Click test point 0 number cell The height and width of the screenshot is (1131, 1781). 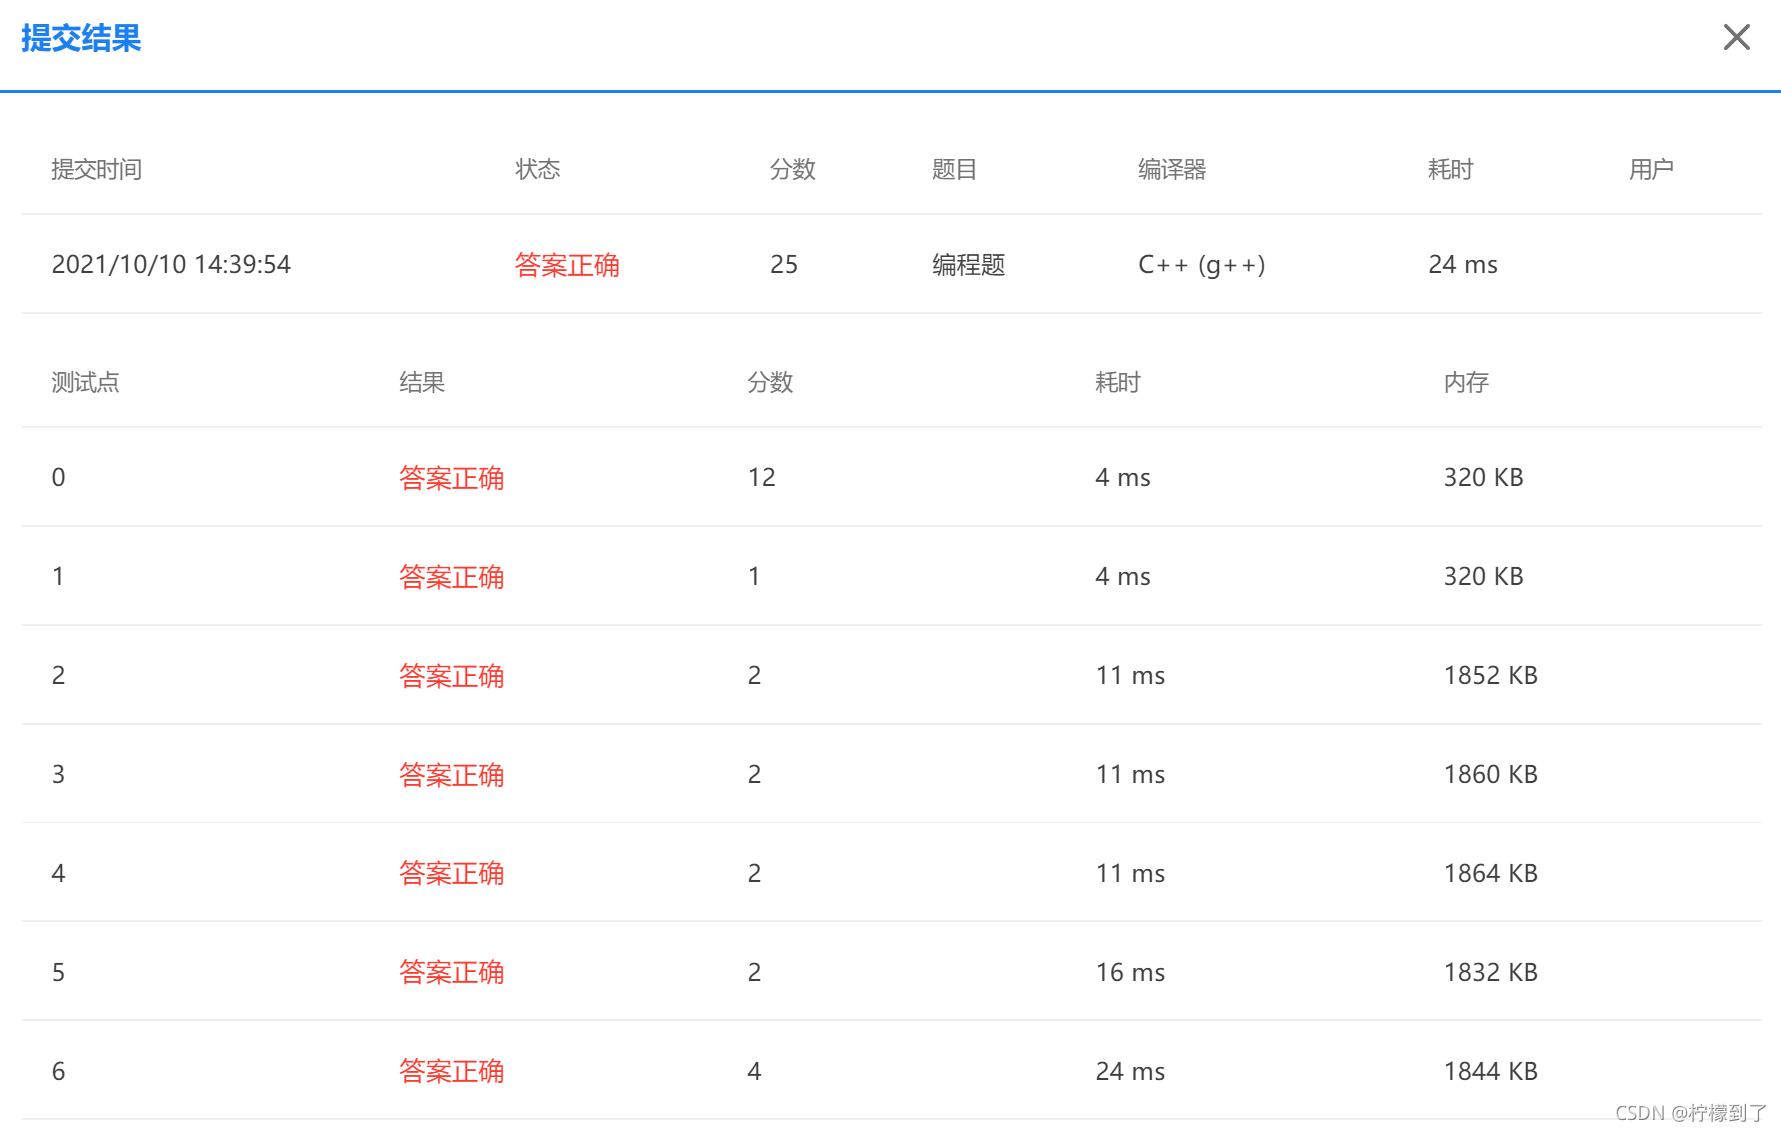(59, 478)
